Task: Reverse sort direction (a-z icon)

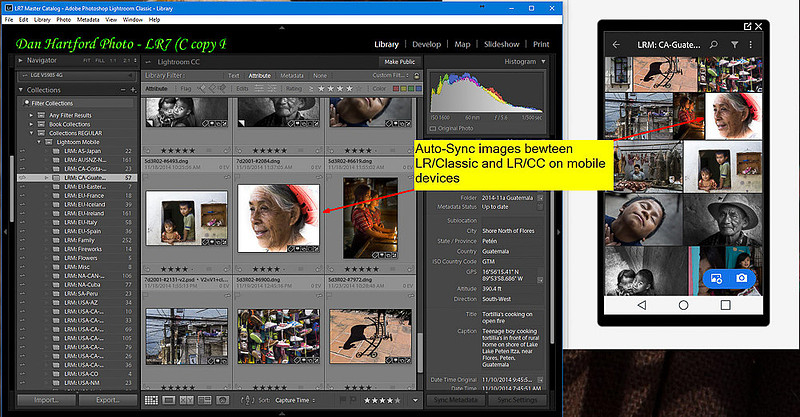Action: click(x=247, y=400)
